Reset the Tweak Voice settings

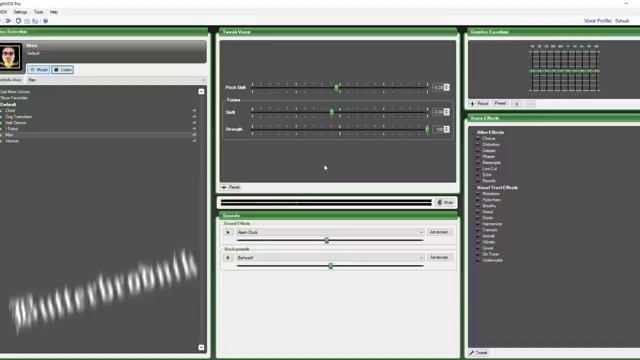point(231,187)
